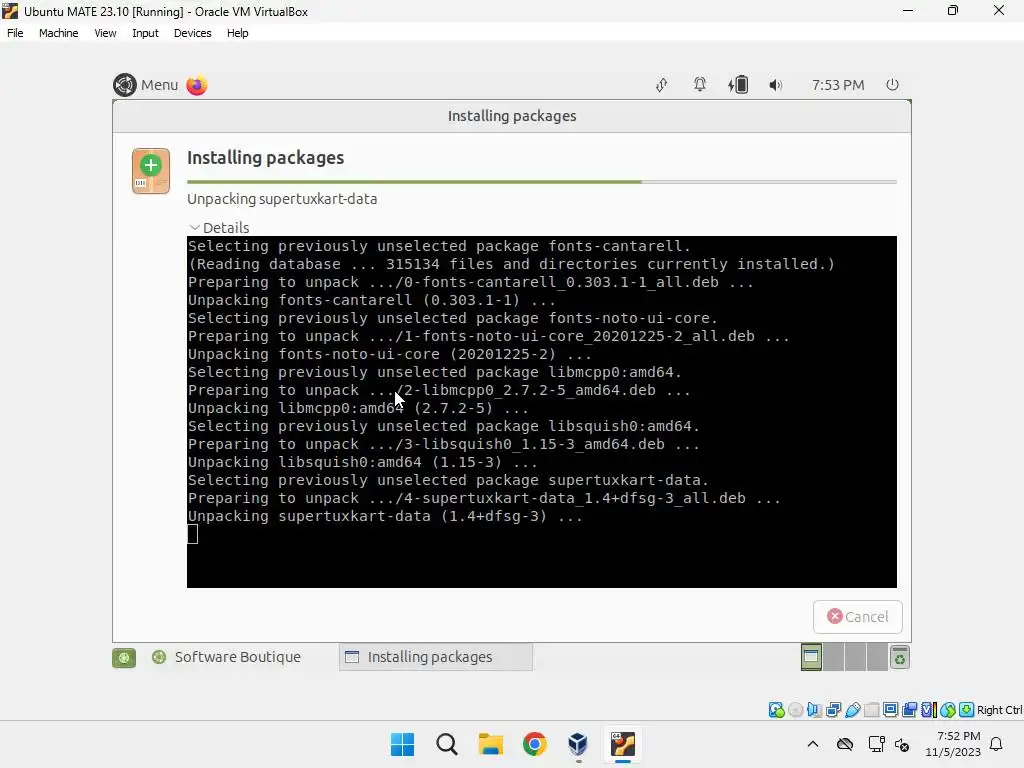Click the 7:53 PM clock in MATE panel

coord(838,85)
